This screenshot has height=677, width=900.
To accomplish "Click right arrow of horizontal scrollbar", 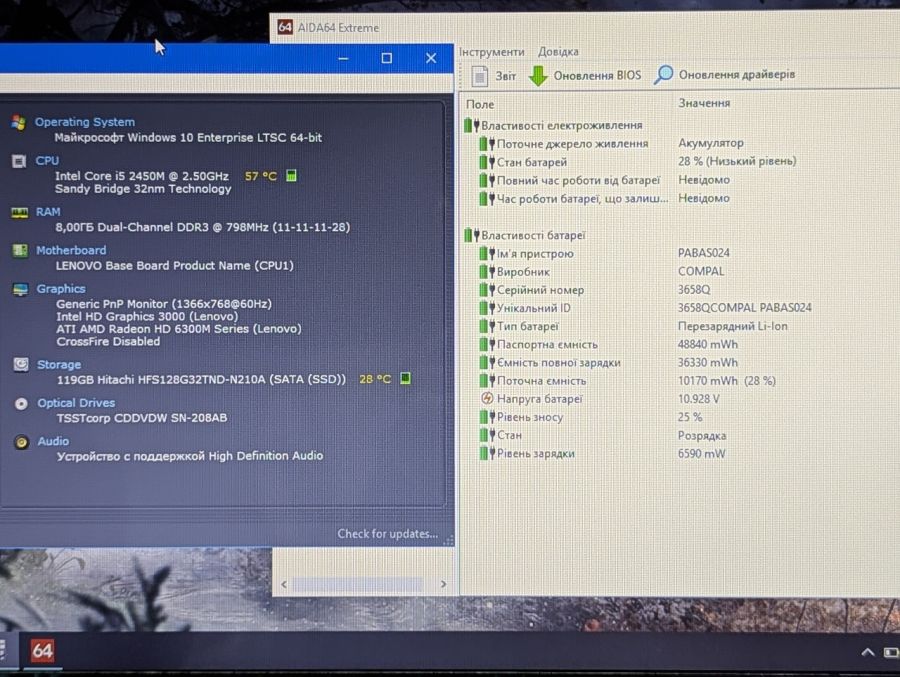I will [443, 584].
